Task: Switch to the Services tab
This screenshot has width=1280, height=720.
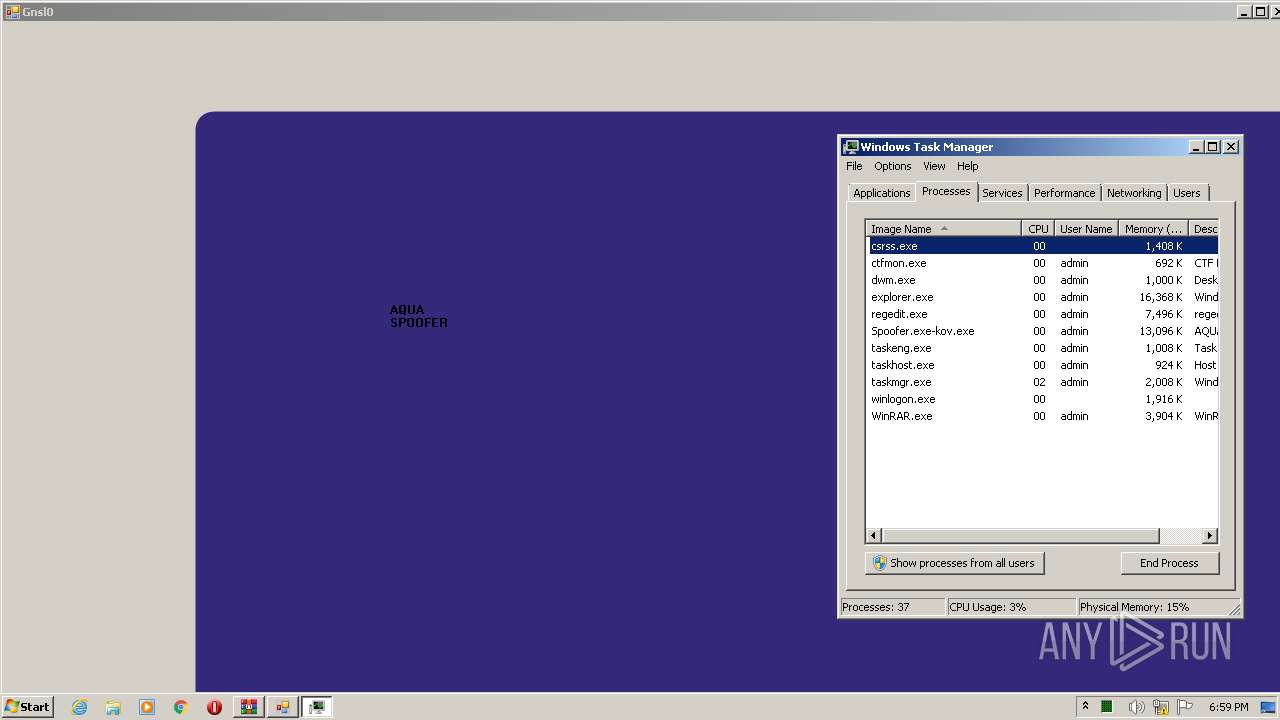Action: point(1001,193)
